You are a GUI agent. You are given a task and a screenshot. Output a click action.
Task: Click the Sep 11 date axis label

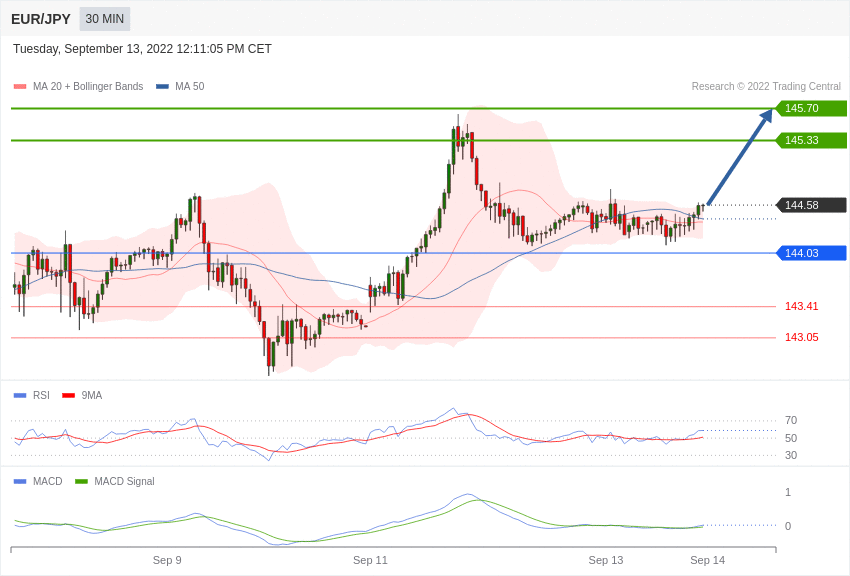pos(370,560)
